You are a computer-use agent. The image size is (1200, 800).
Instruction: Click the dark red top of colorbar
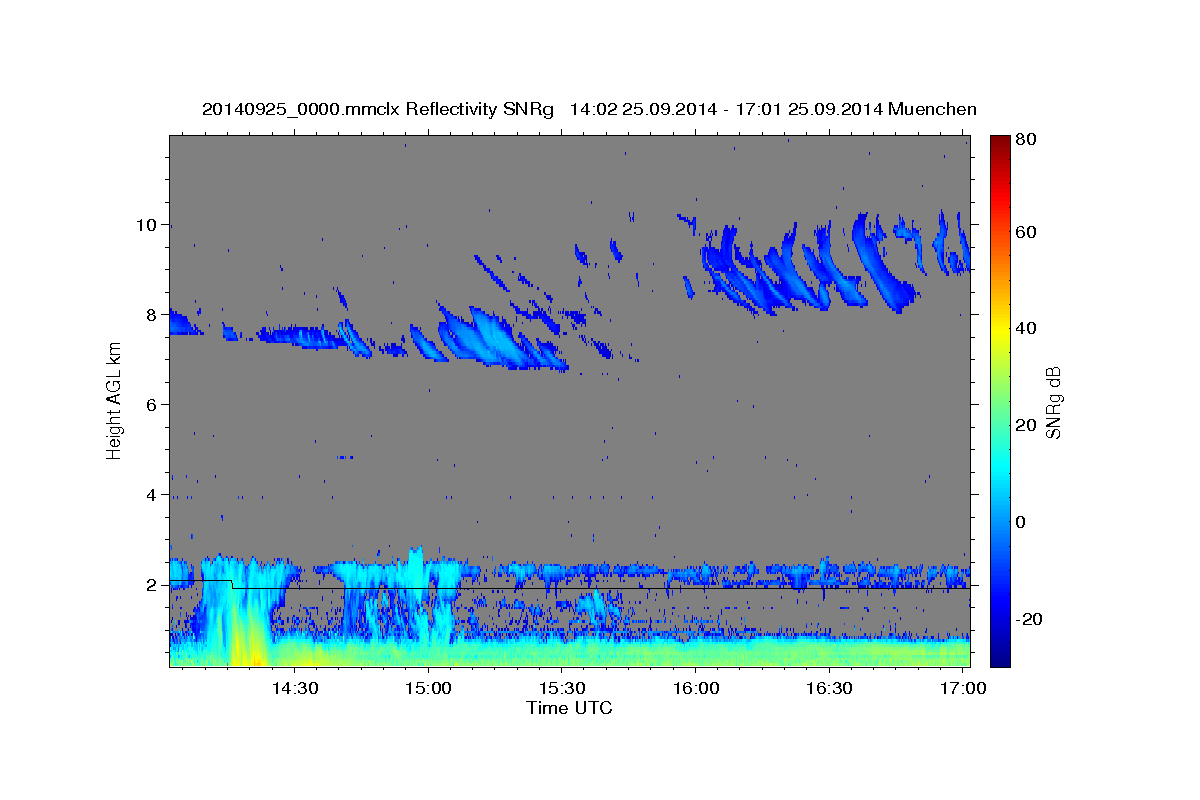(x=1000, y=143)
